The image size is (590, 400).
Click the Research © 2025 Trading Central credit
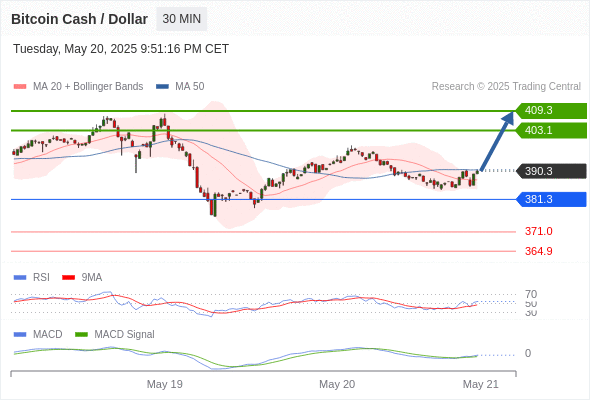point(506,87)
